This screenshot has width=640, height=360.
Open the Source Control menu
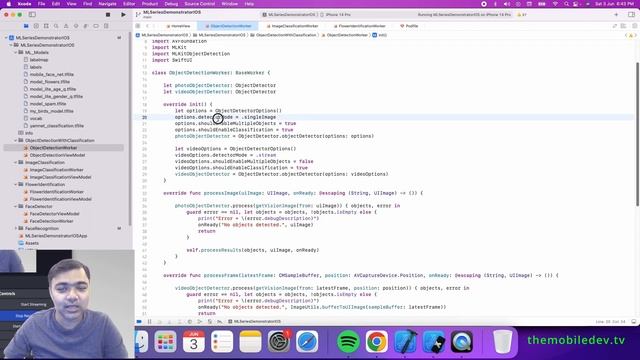pos(200,4)
